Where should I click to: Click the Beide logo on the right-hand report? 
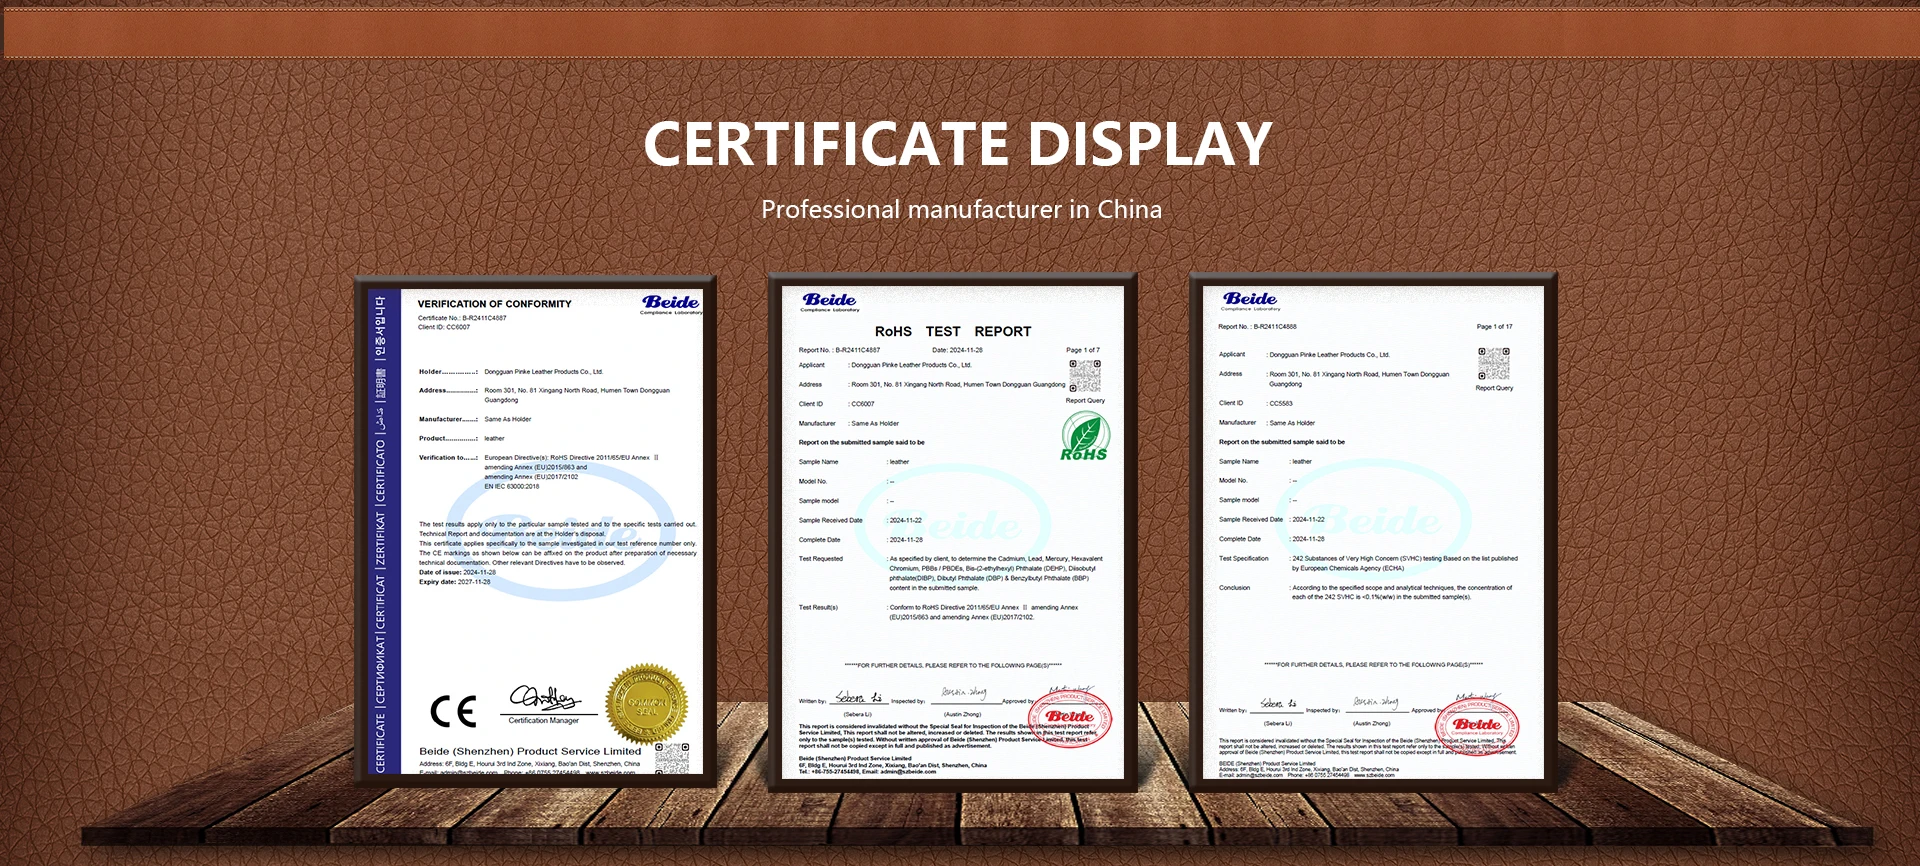[1249, 300]
